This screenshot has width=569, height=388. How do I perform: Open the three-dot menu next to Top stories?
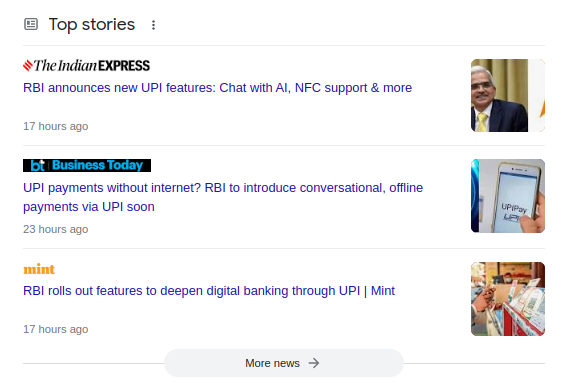point(153,25)
